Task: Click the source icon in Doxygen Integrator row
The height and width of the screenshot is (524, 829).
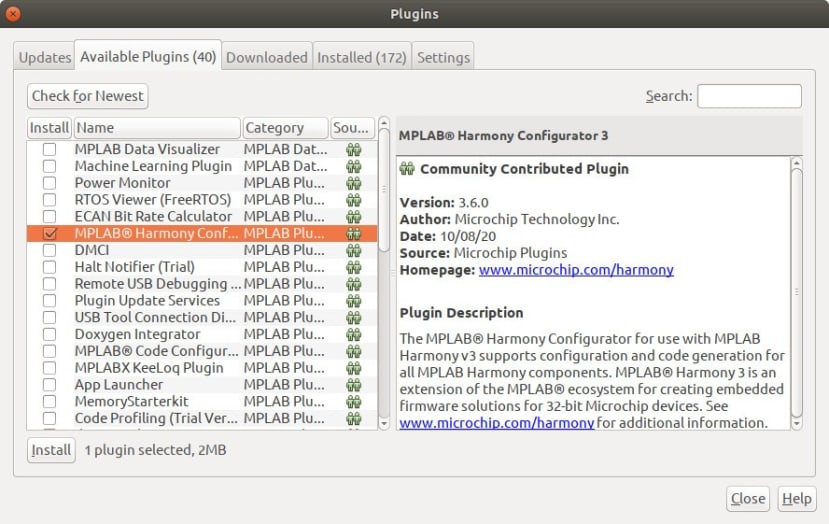Action: [x=354, y=335]
